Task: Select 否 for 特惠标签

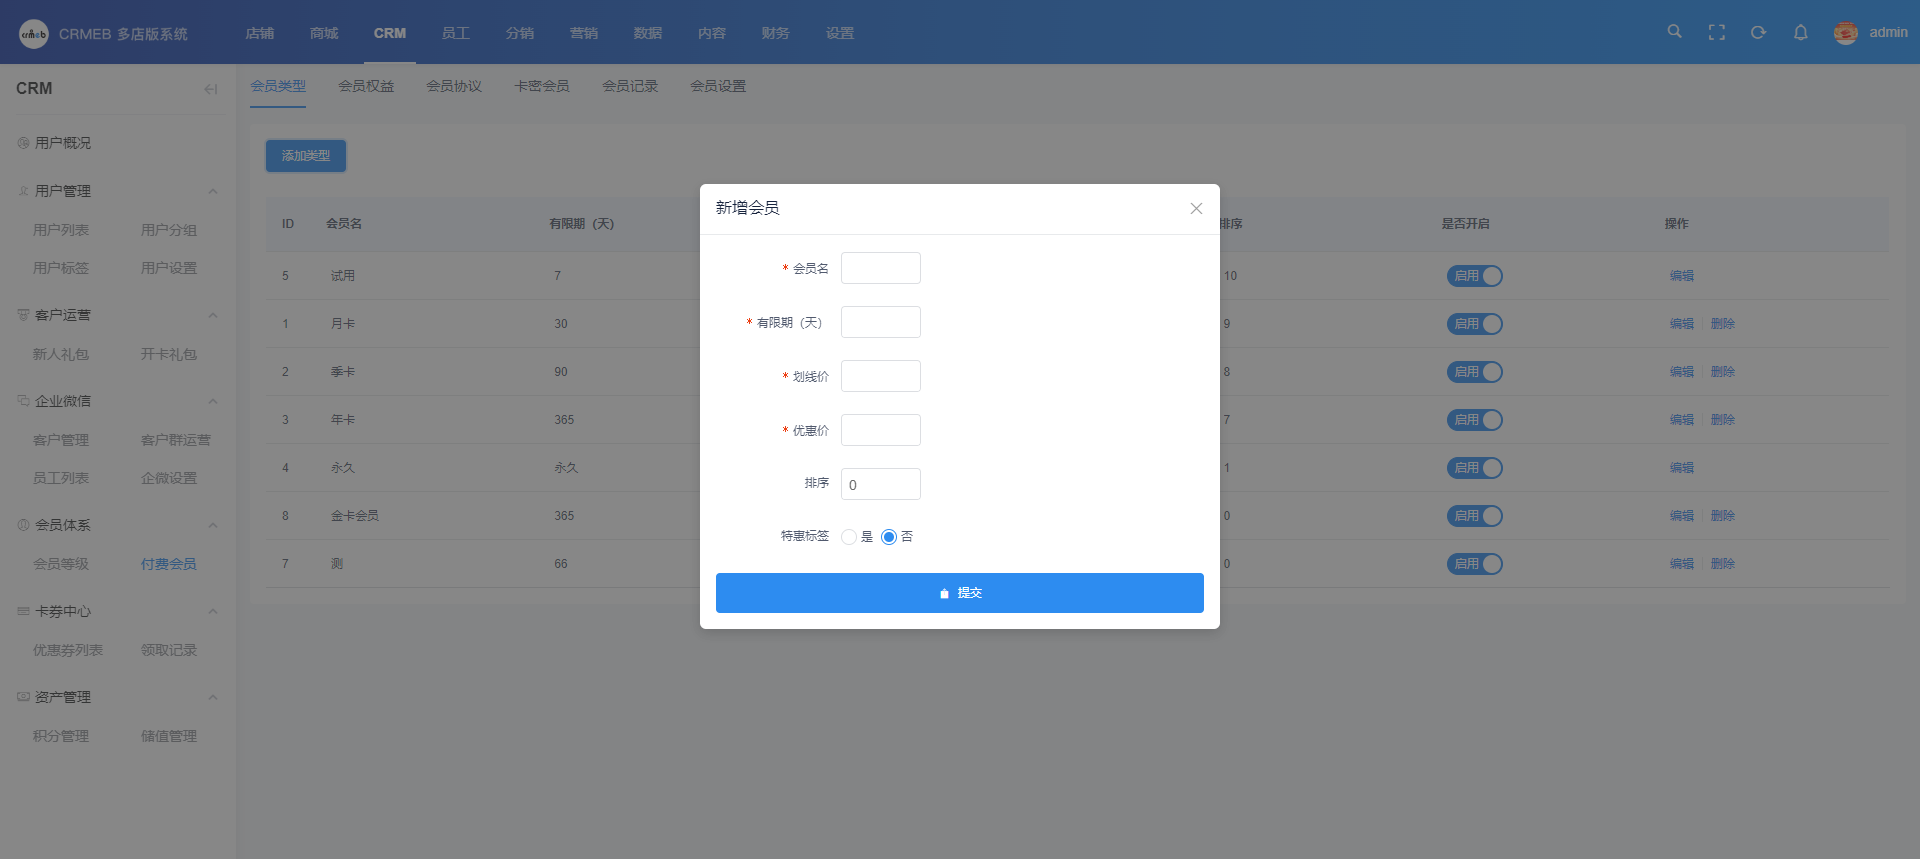Action: (889, 537)
